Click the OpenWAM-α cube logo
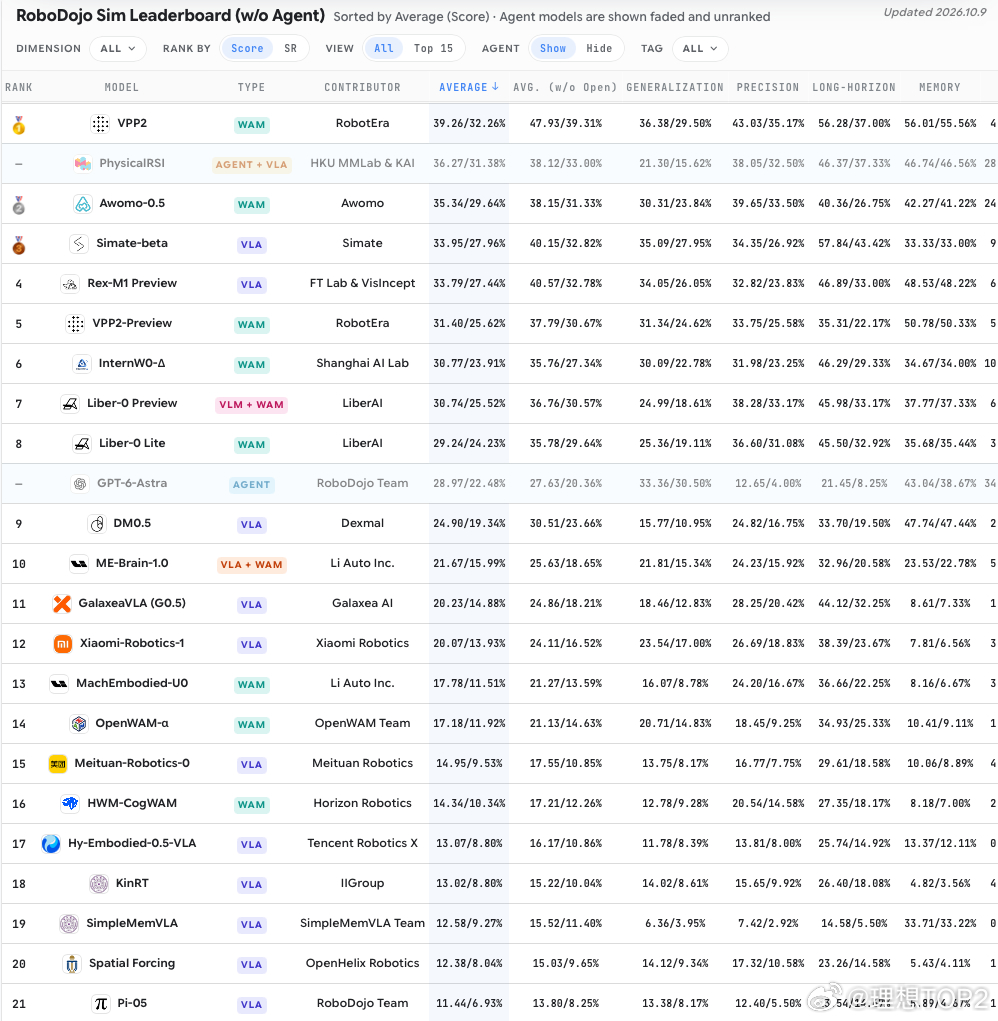 pyautogui.click(x=79, y=723)
